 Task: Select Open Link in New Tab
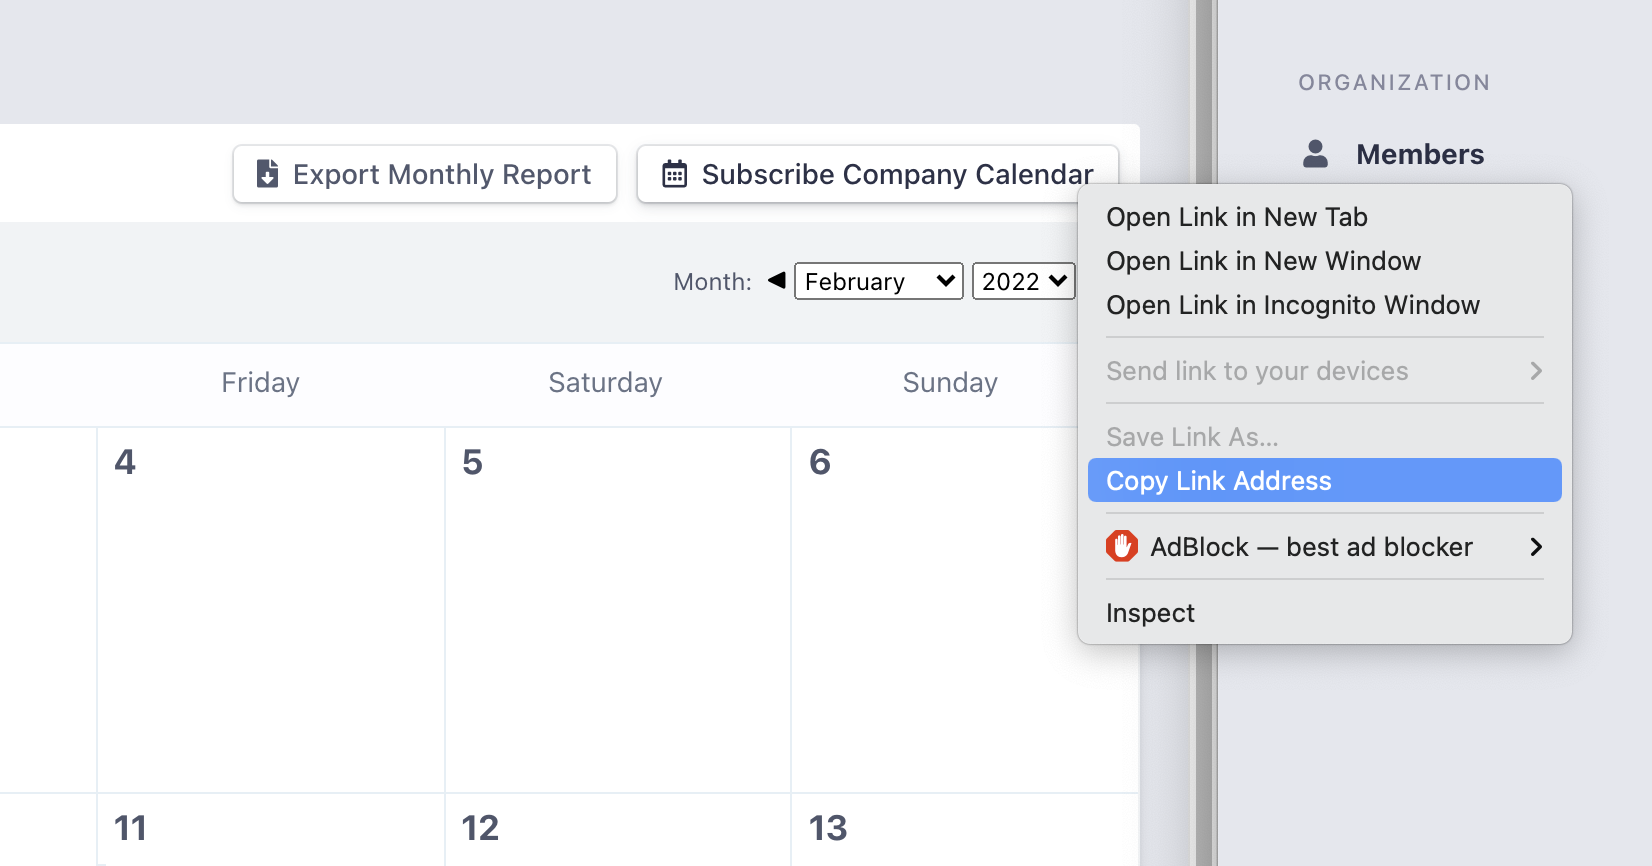tap(1236, 217)
